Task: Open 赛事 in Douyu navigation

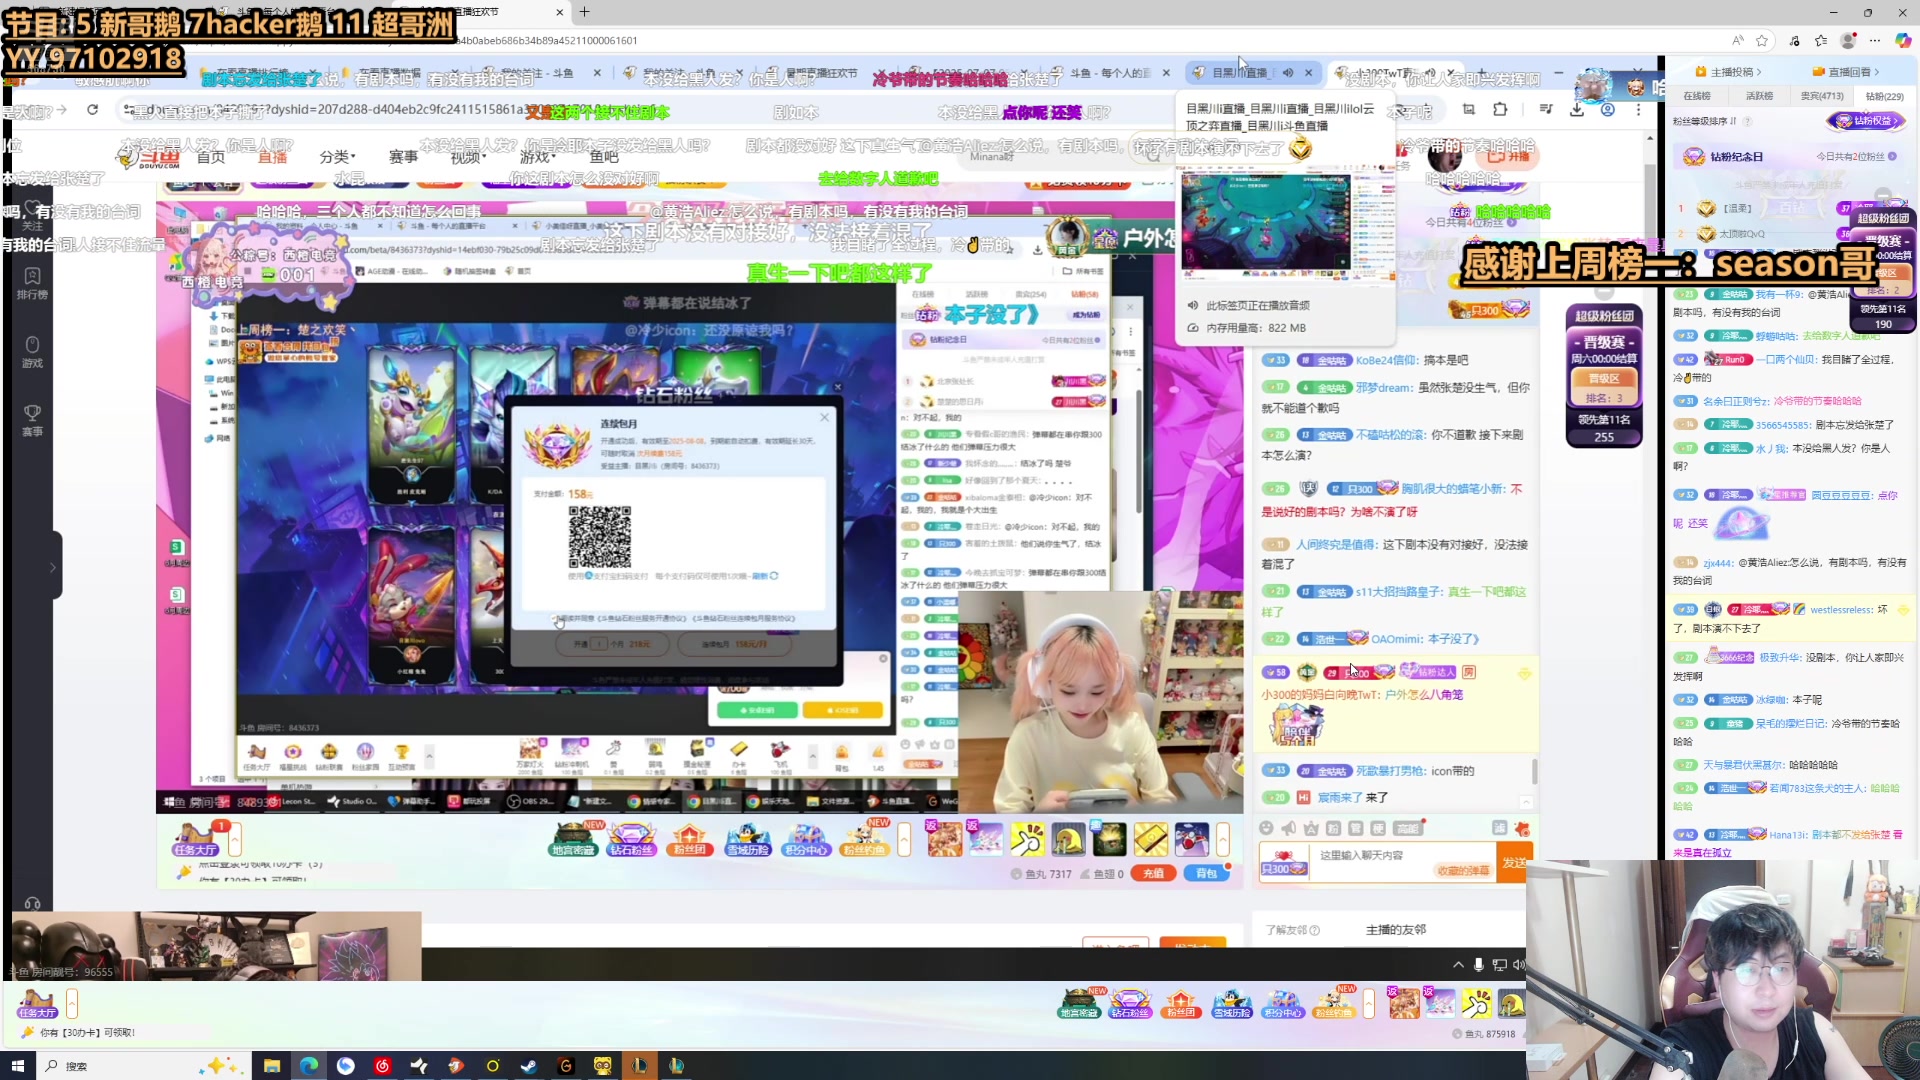Action: 403,157
